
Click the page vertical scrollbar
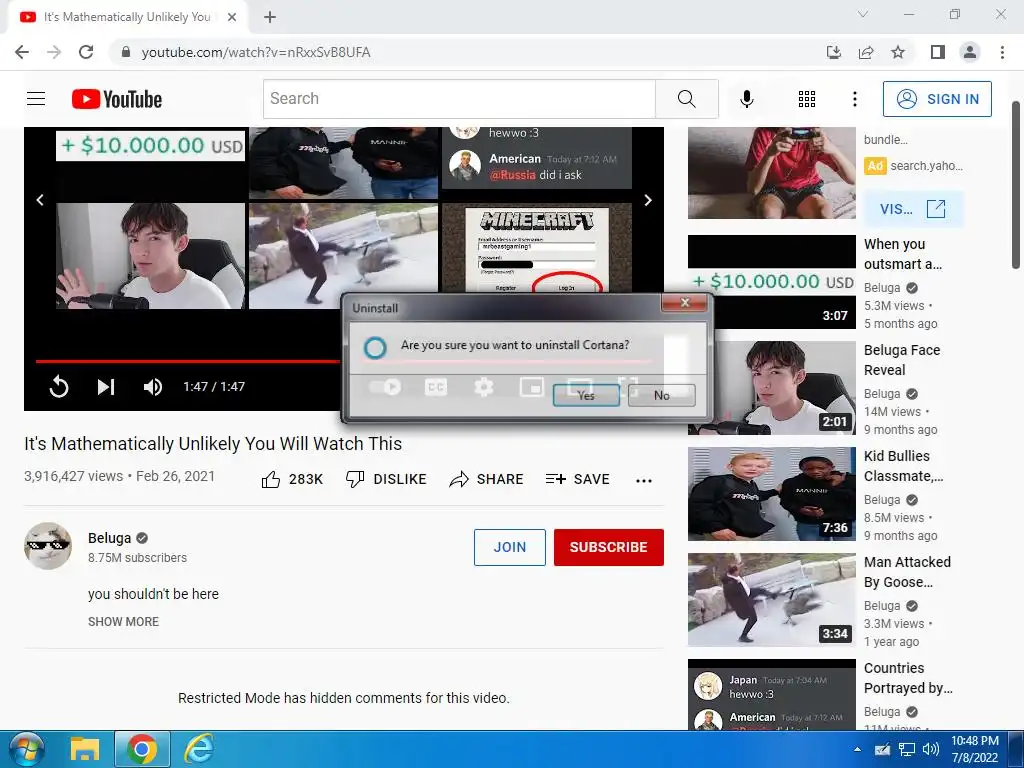pos(1016,185)
